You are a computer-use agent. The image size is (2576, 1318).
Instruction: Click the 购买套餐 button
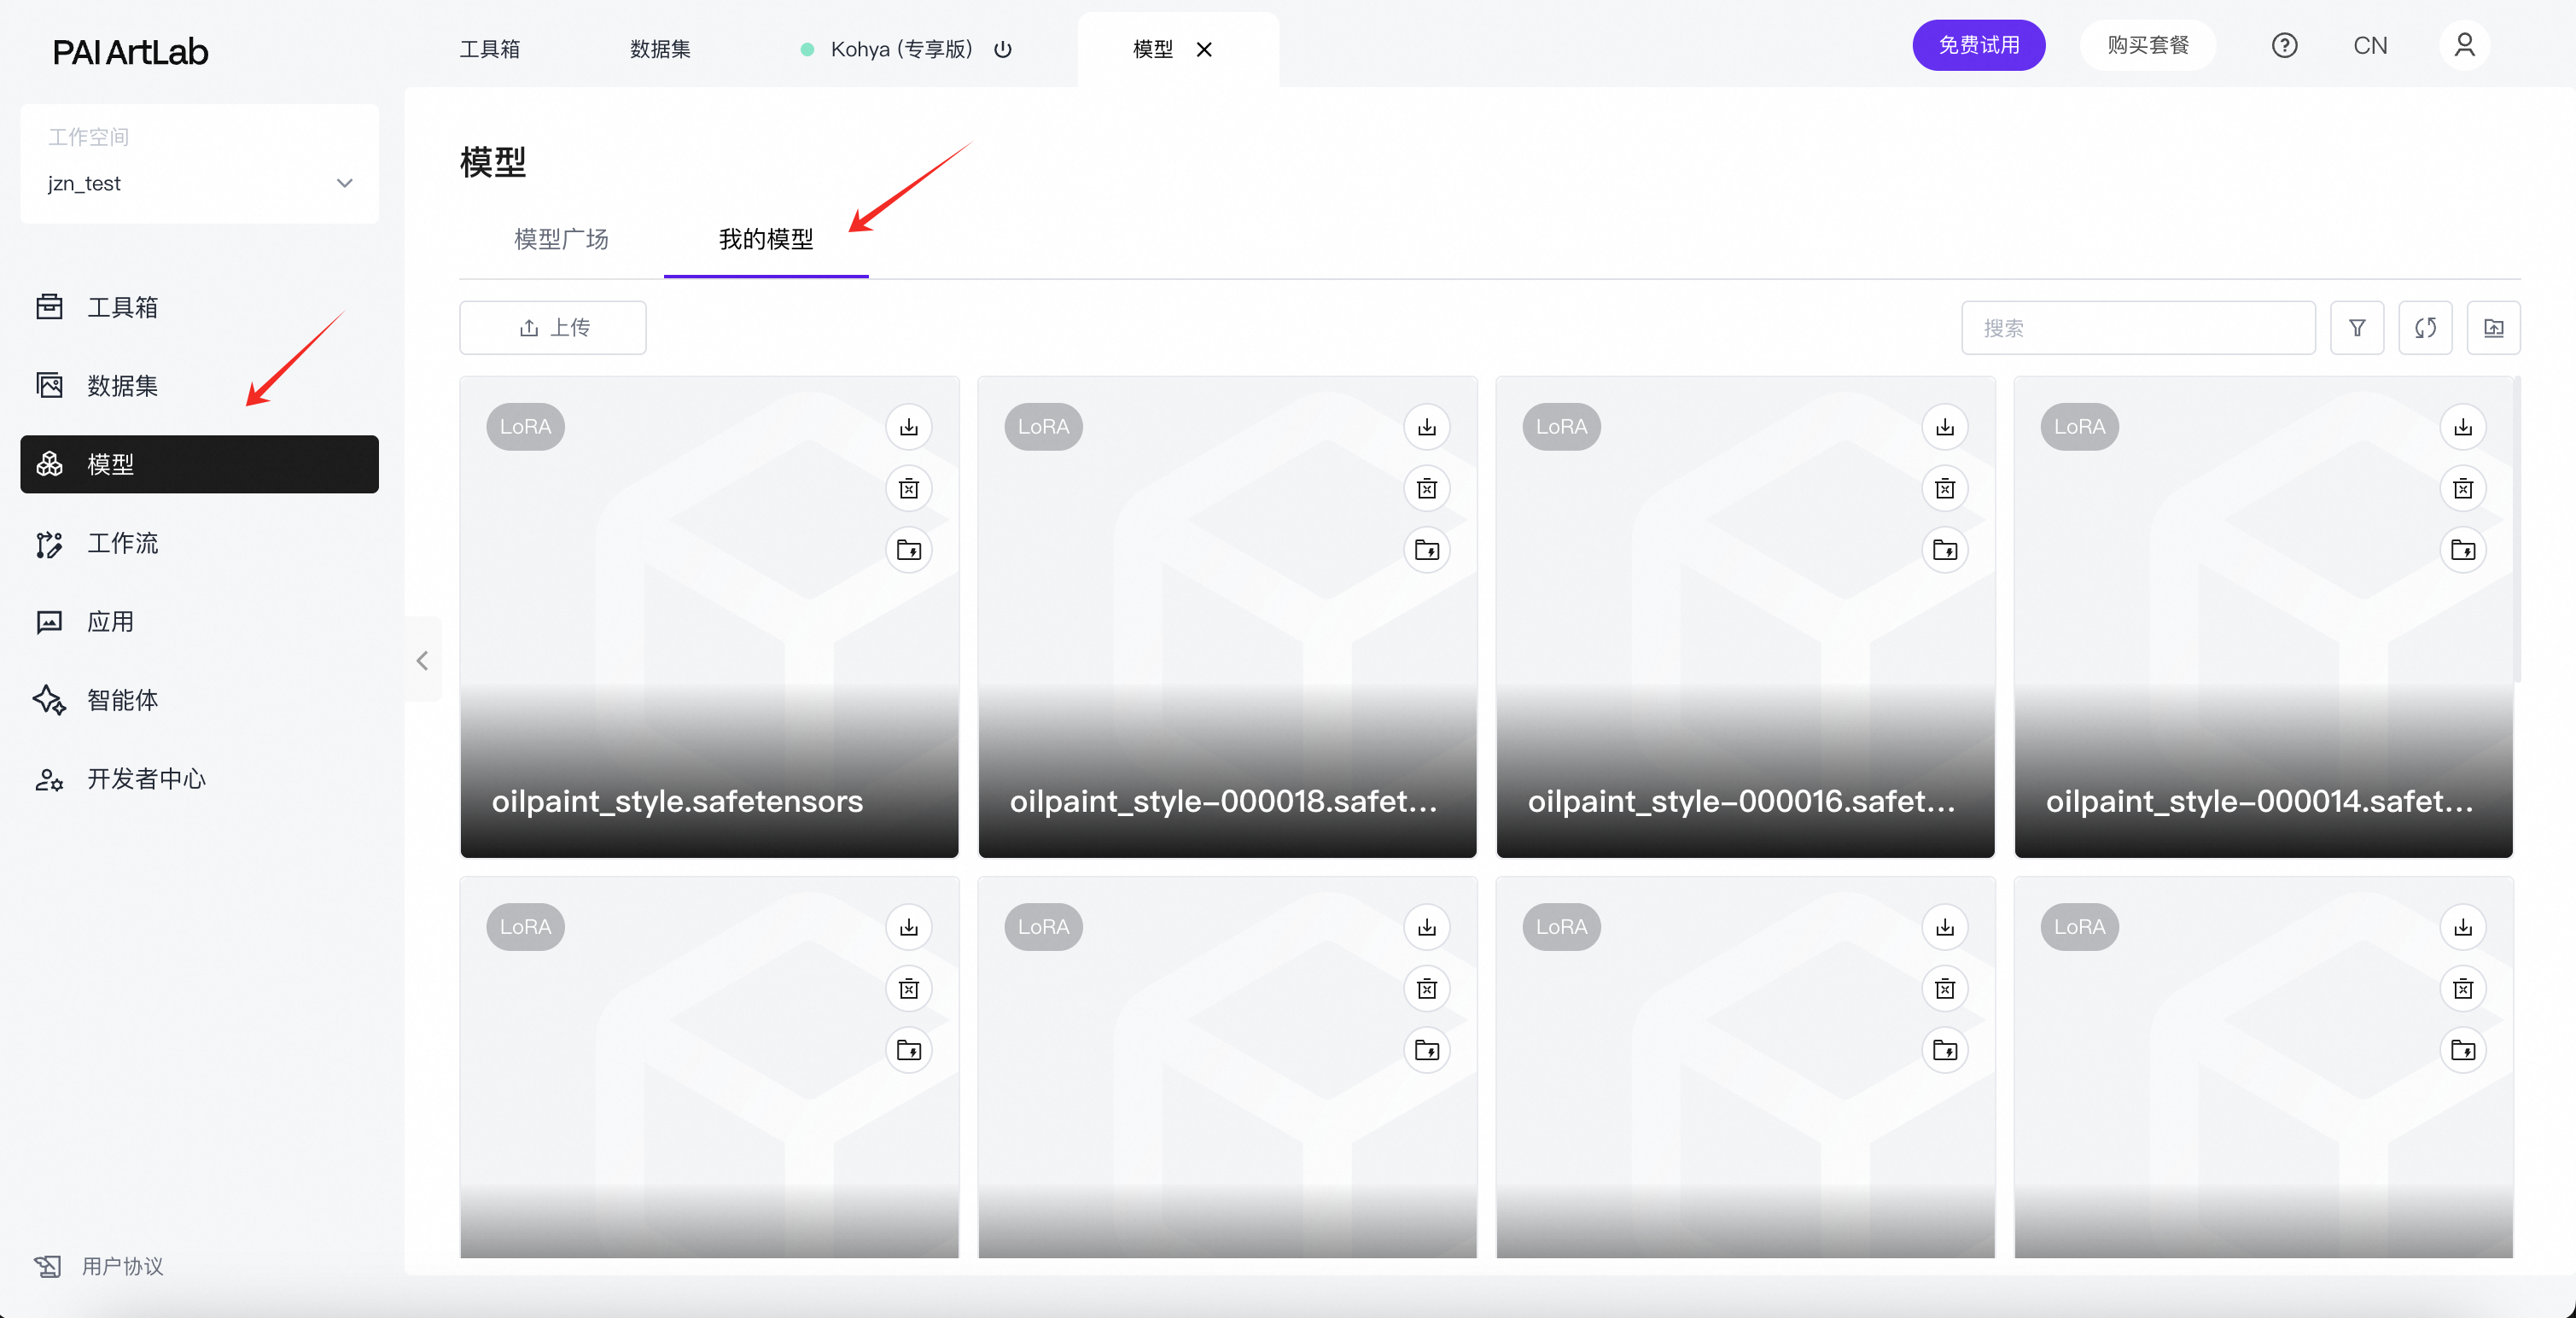(x=2147, y=46)
